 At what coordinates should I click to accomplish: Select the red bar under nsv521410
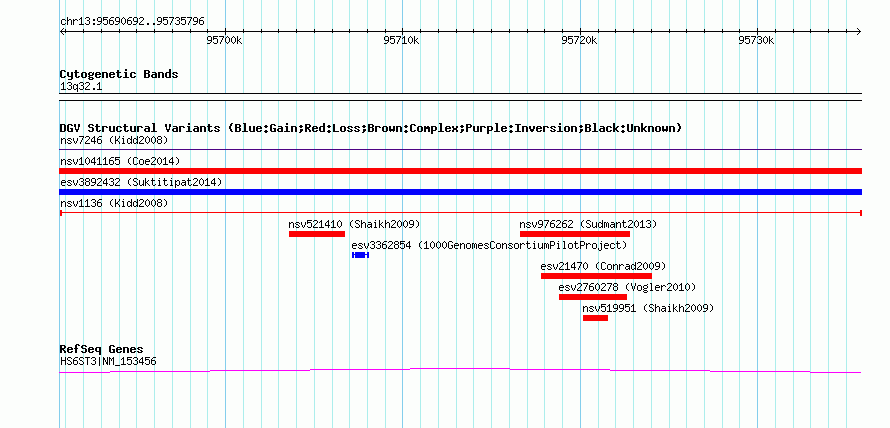pyautogui.click(x=317, y=234)
